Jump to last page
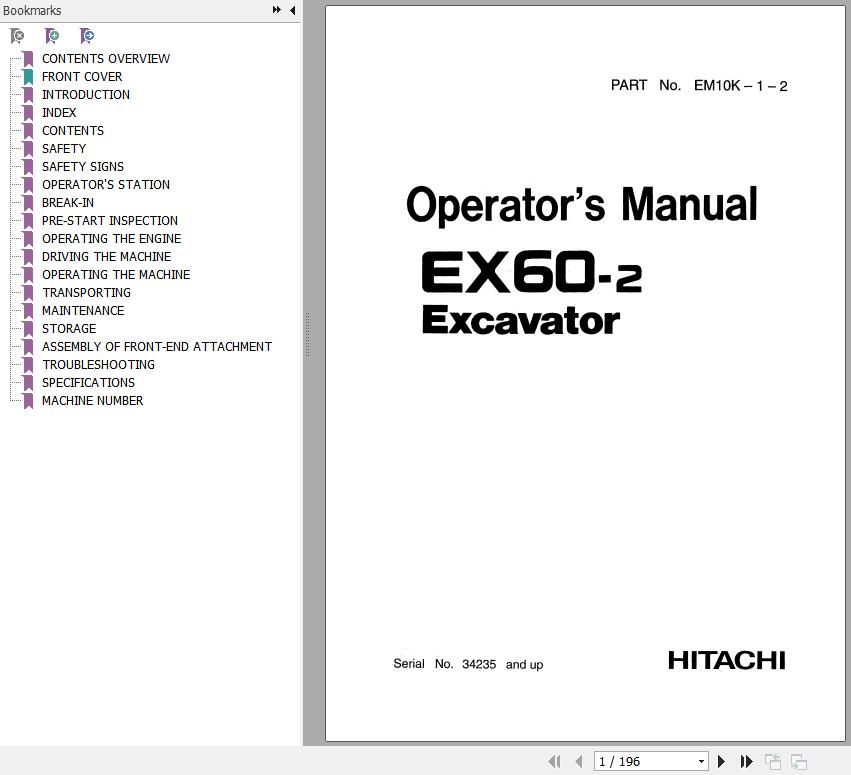Image resolution: width=851 pixels, height=775 pixels. (747, 761)
